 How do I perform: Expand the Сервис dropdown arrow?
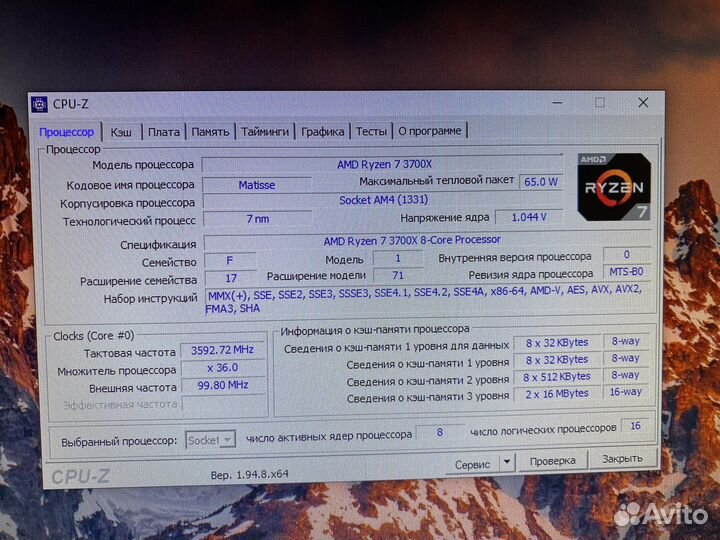pos(507,462)
